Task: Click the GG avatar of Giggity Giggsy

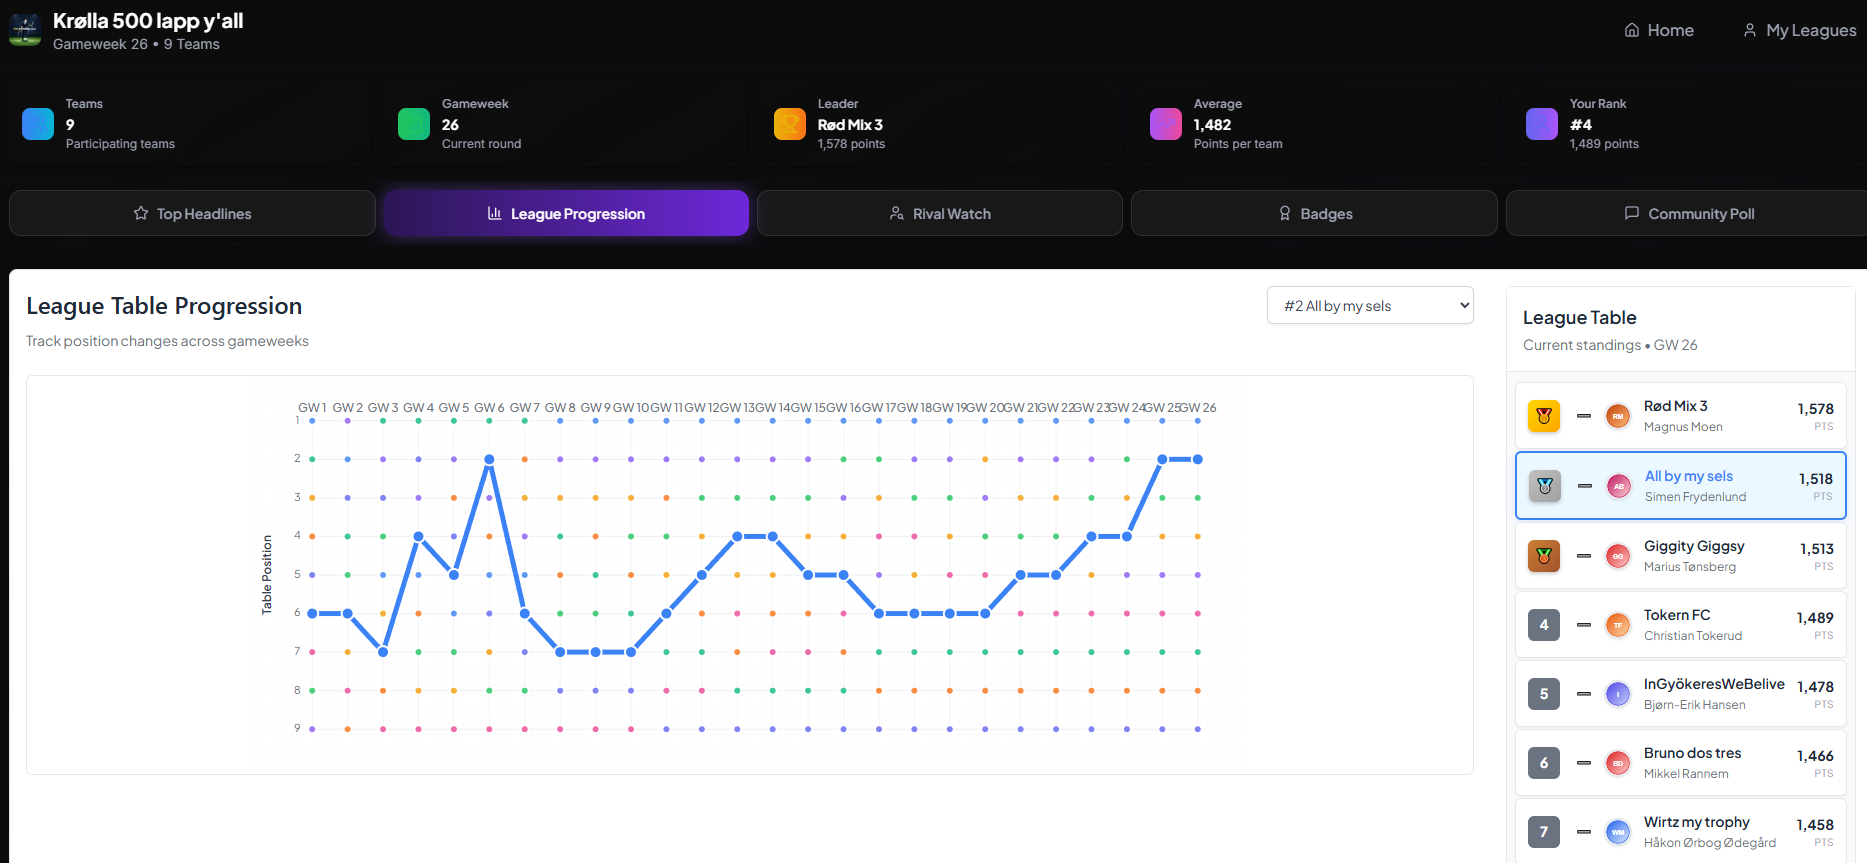Action: [1618, 556]
